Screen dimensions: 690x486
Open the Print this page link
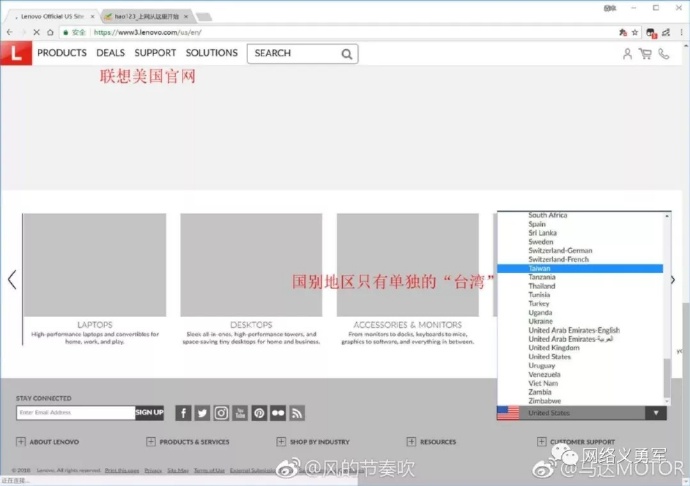(x=122, y=471)
